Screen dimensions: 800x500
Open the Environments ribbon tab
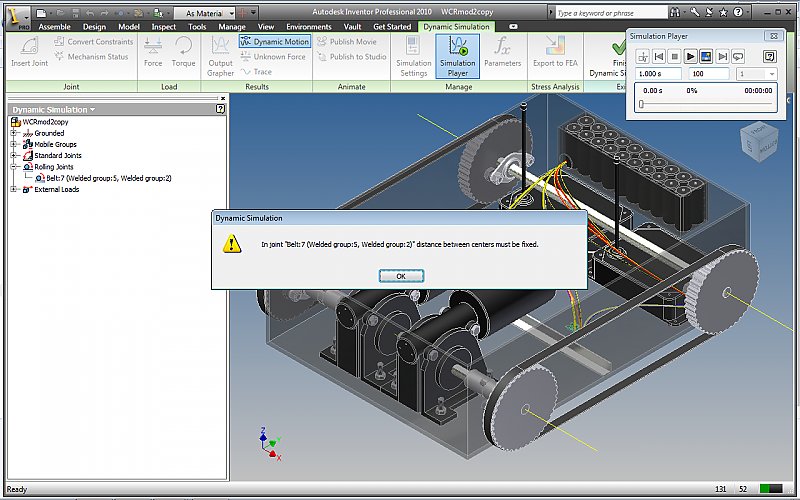tap(309, 27)
